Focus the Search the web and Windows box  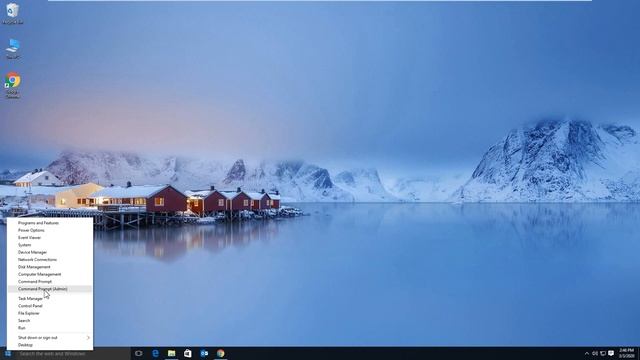73,353
